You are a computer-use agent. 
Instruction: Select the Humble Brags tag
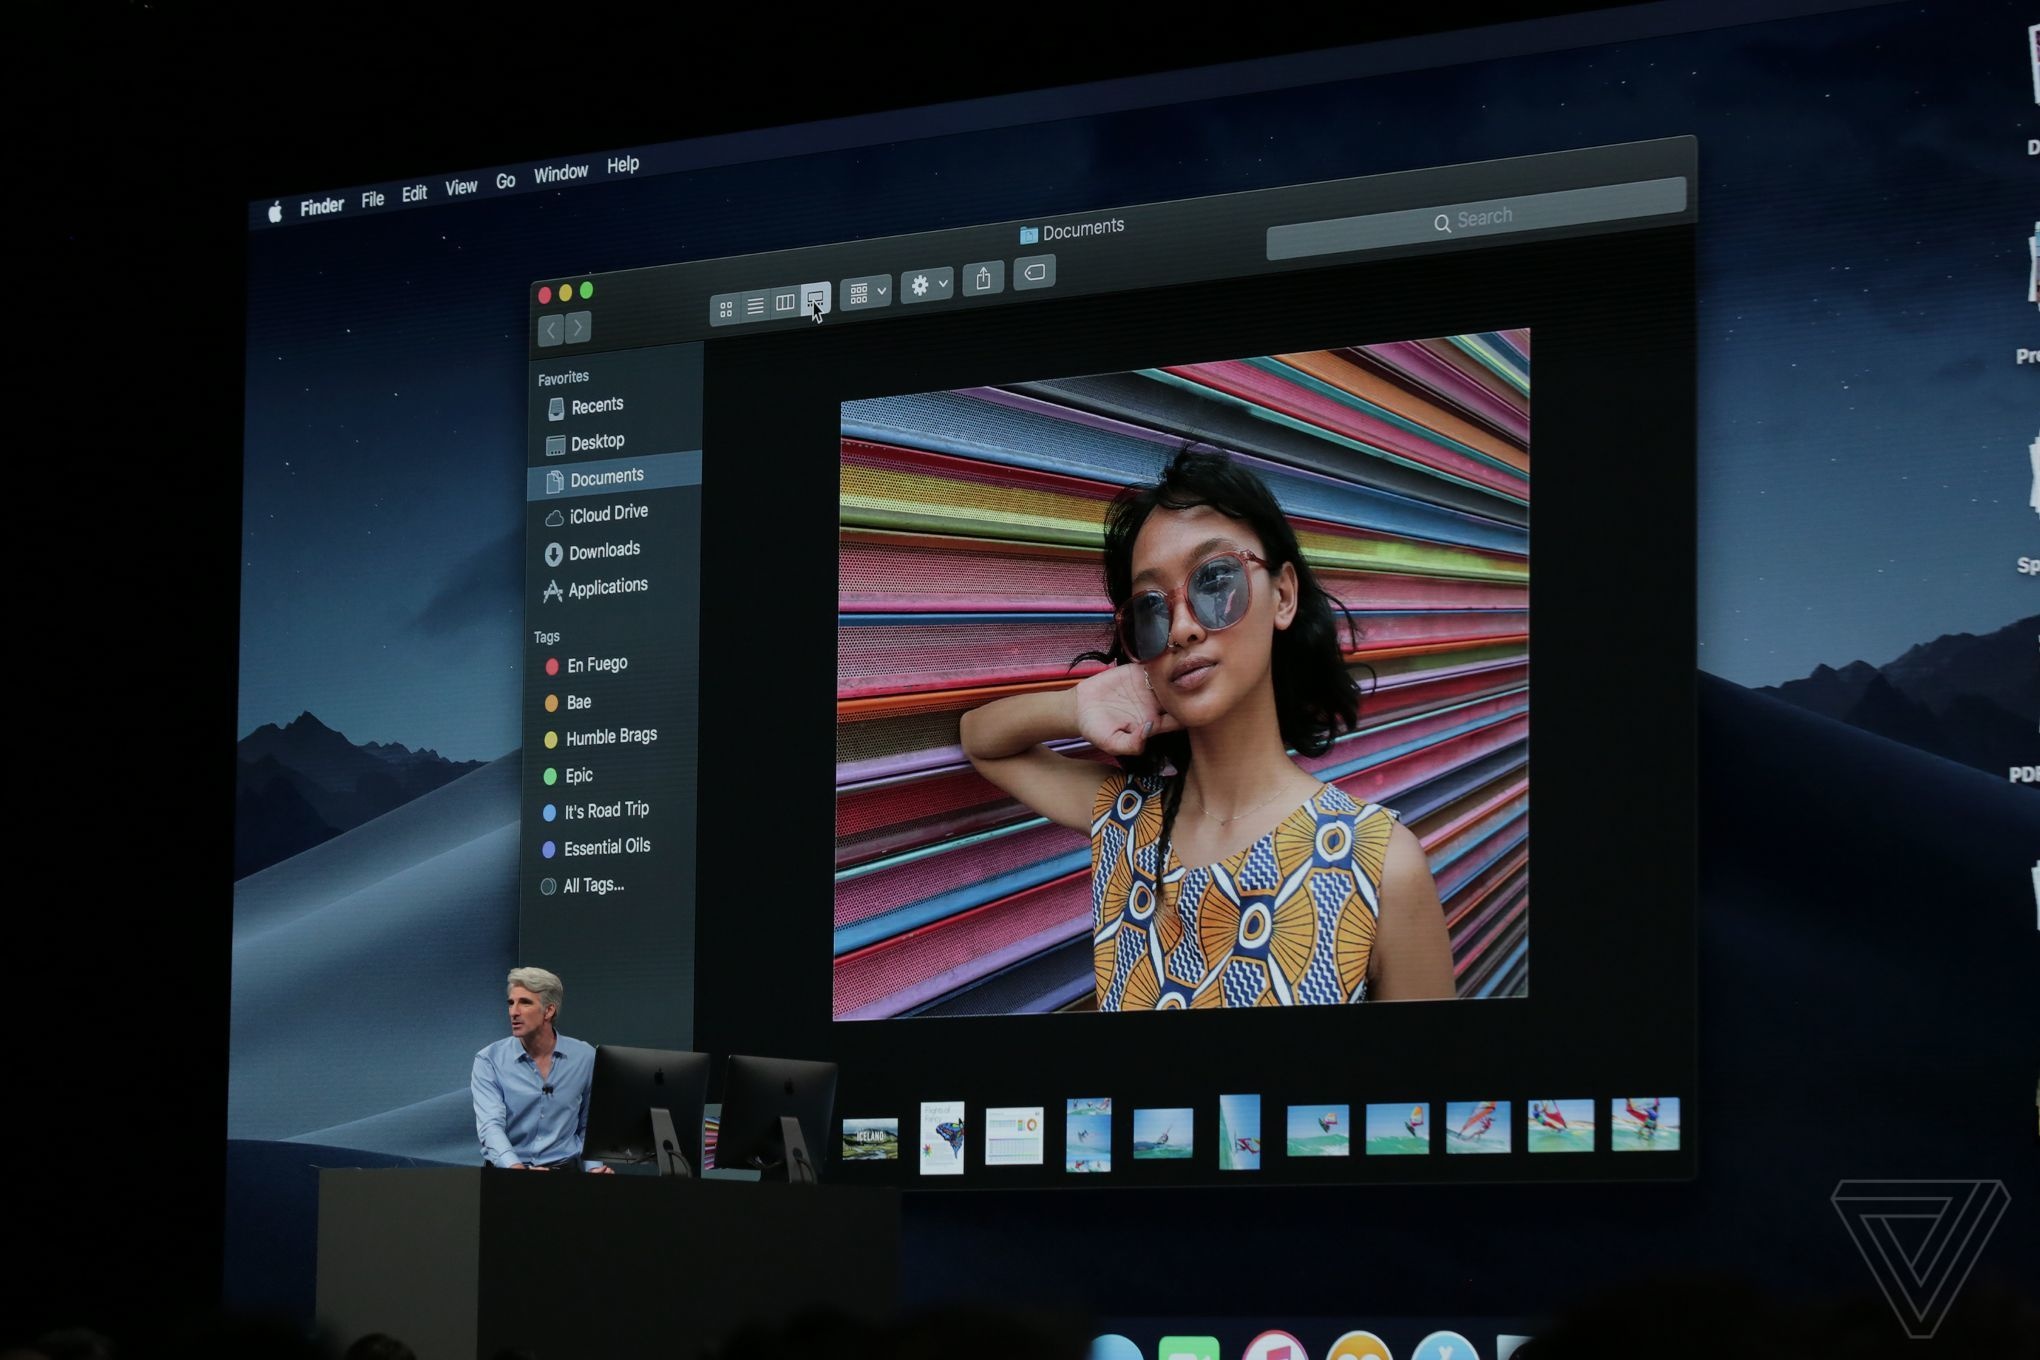click(612, 736)
